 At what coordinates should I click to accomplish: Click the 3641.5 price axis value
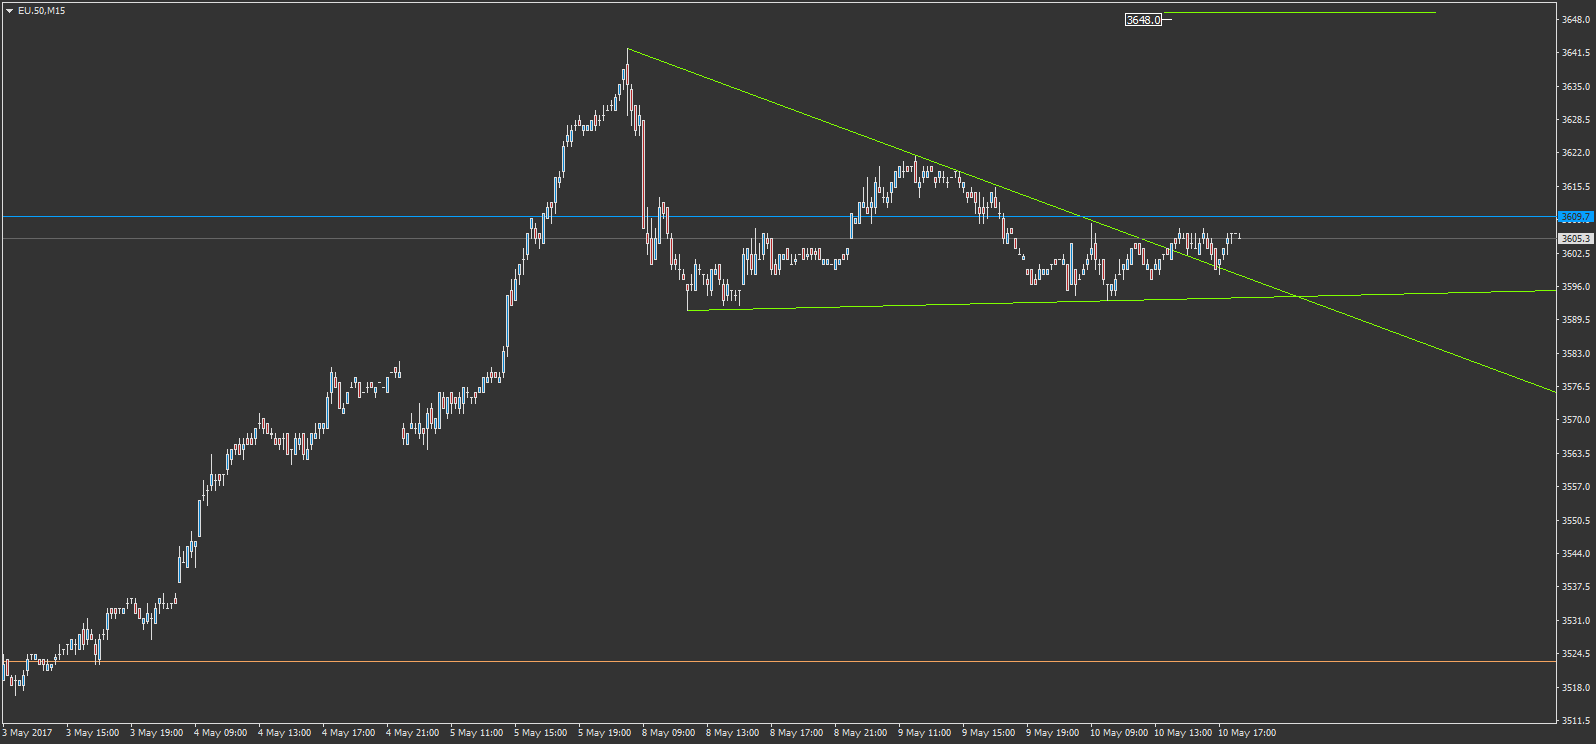point(1576,53)
